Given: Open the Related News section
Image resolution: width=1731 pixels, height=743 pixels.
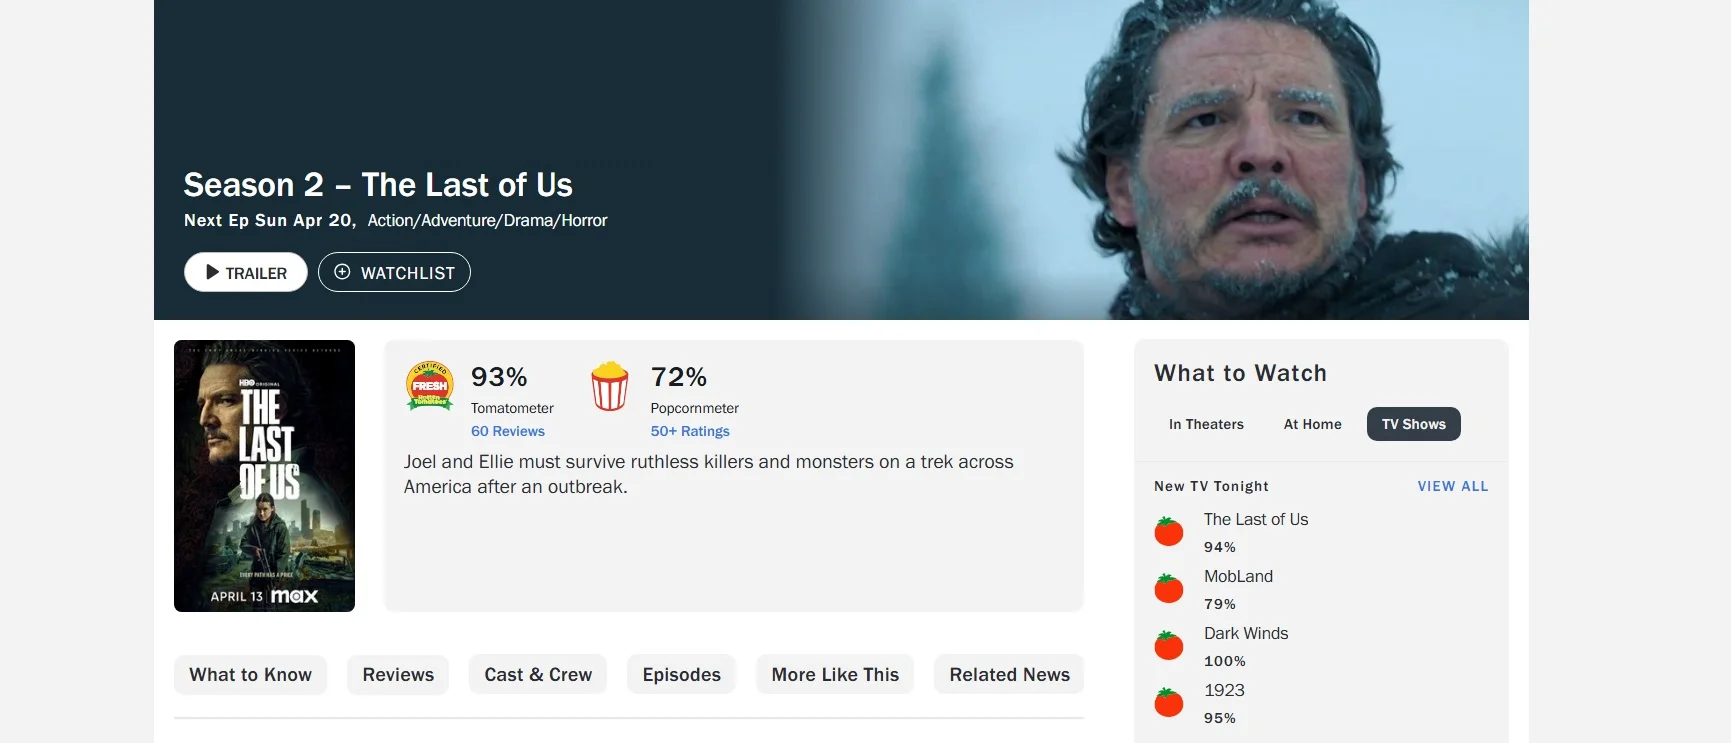Looking at the screenshot, I should [x=1009, y=675].
